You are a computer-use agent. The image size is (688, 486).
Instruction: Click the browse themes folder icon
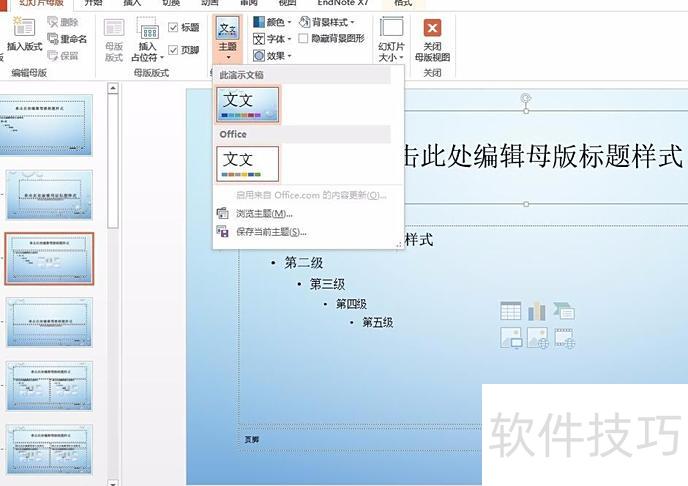(x=222, y=214)
